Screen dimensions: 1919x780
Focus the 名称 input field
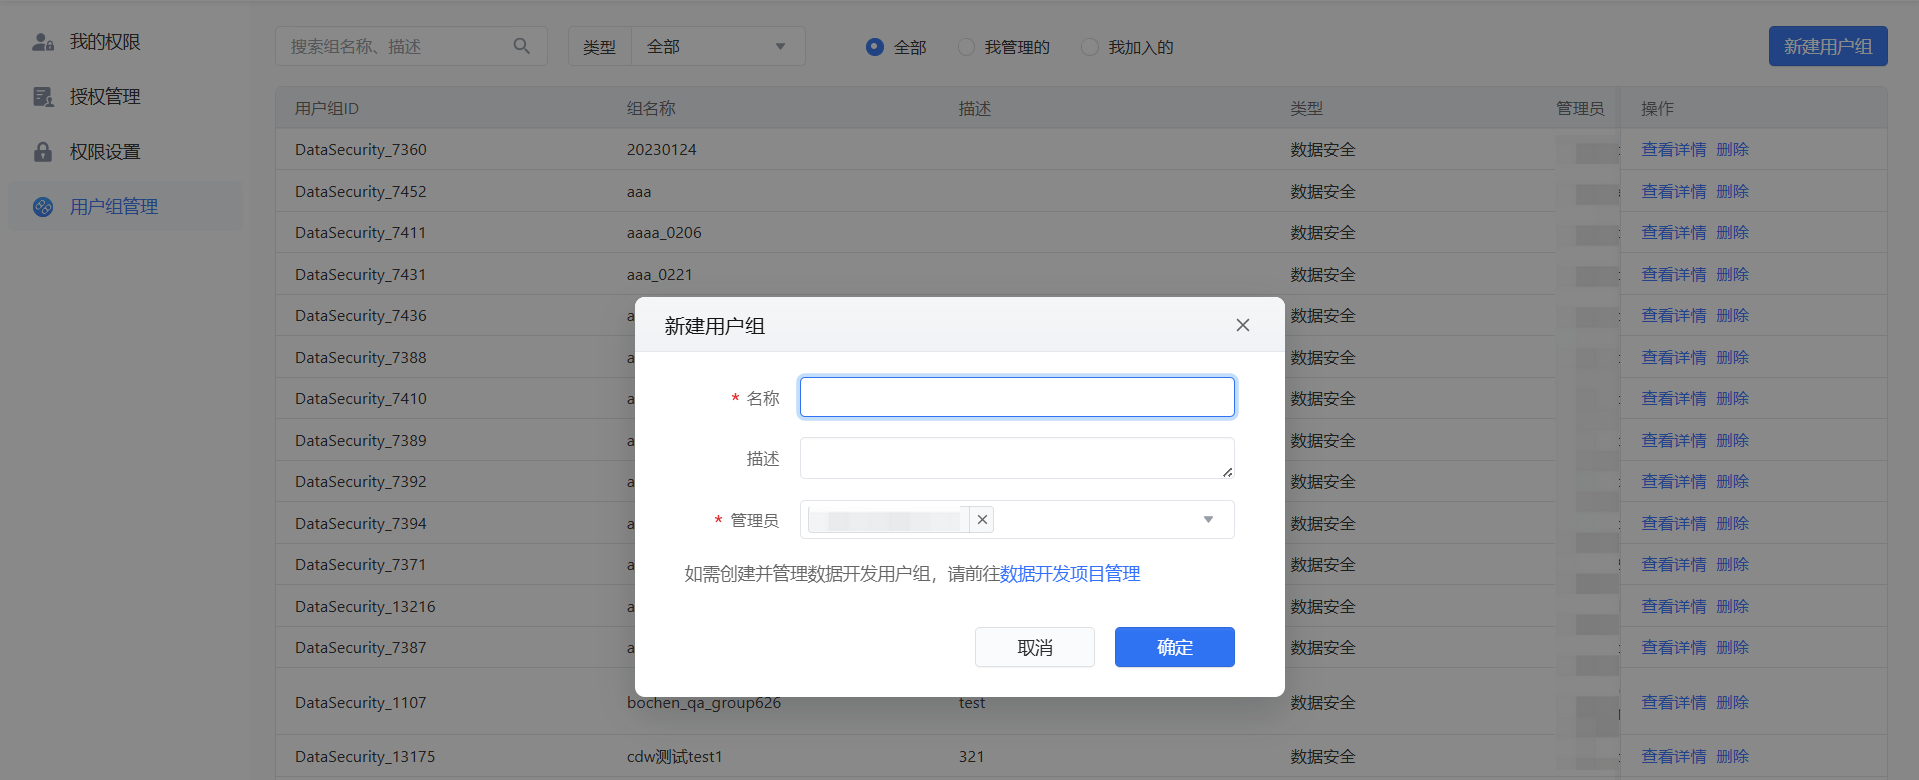pos(1016,397)
